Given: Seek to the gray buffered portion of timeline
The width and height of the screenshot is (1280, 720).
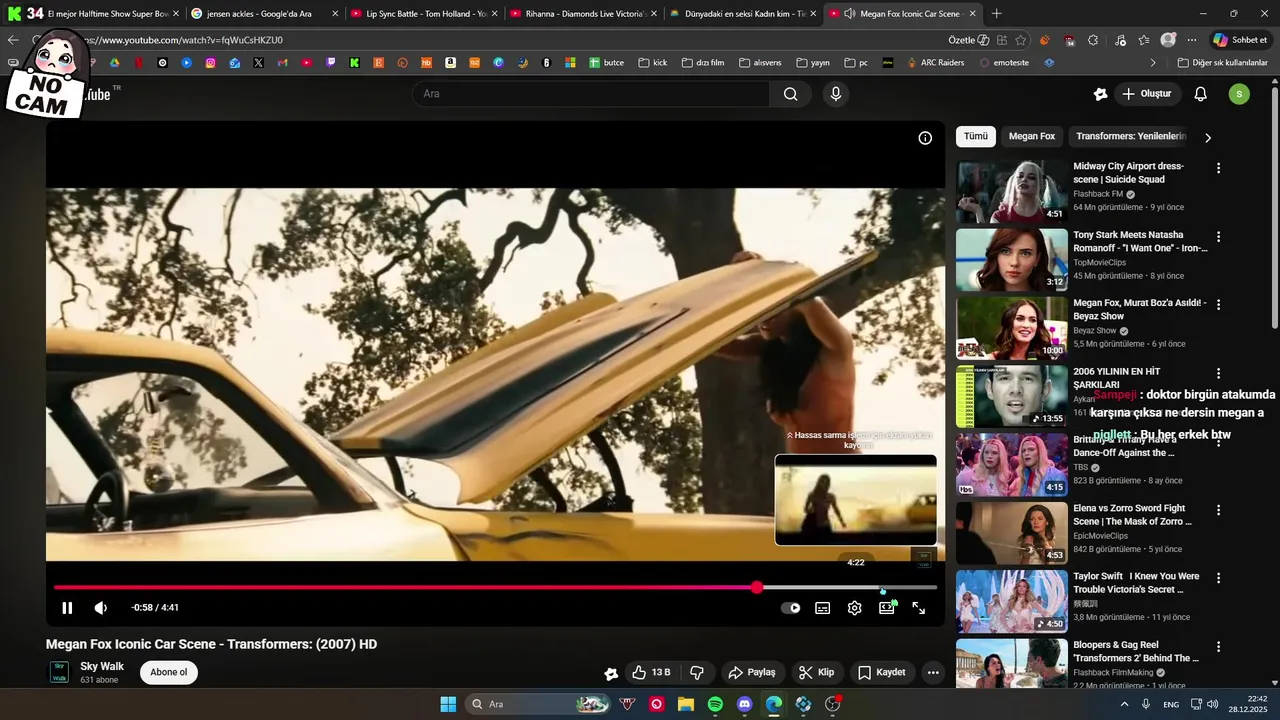Looking at the screenshot, I should [x=820, y=587].
